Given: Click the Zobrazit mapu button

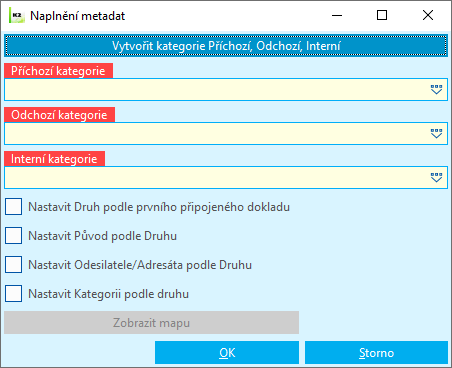Looking at the screenshot, I should (x=151, y=323).
